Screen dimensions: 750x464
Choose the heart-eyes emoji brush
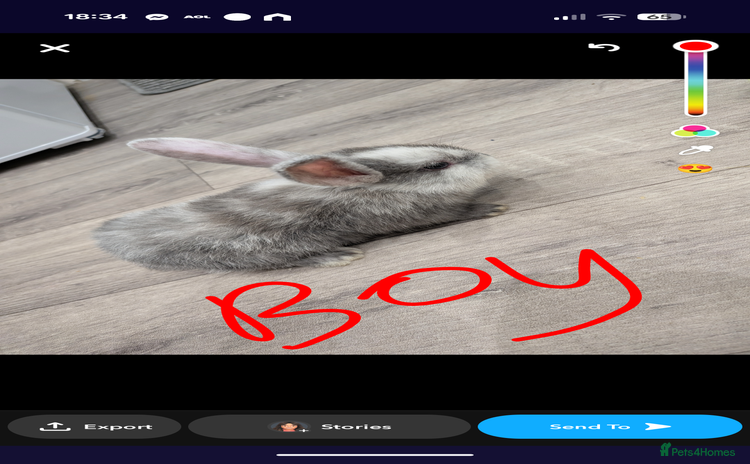(x=694, y=168)
